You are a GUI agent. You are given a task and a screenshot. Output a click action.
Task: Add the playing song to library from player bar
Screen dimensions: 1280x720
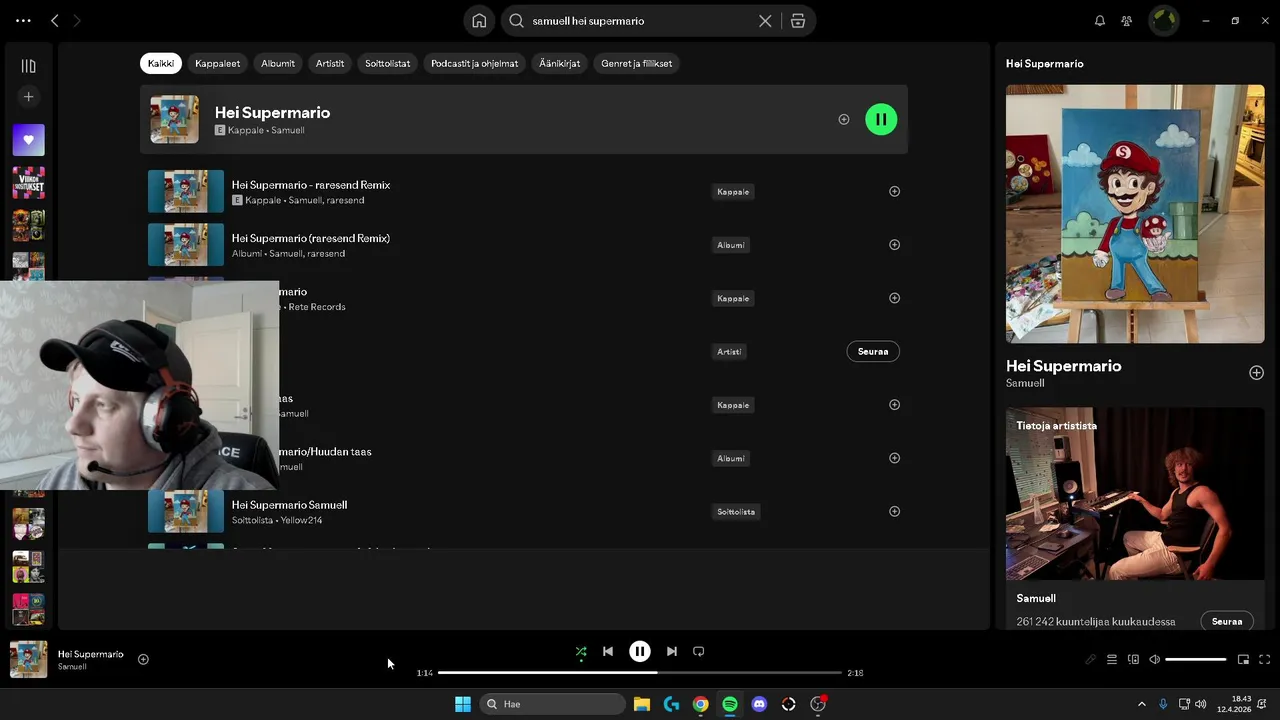[x=143, y=659]
